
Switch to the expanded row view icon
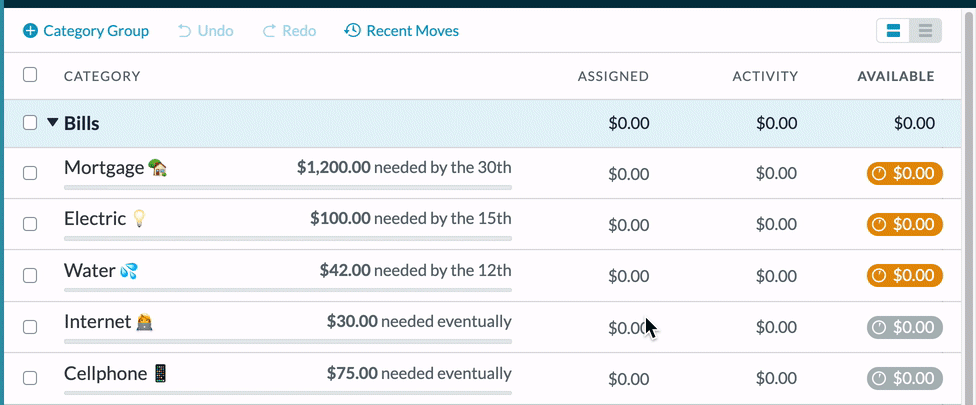click(x=893, y=31)
